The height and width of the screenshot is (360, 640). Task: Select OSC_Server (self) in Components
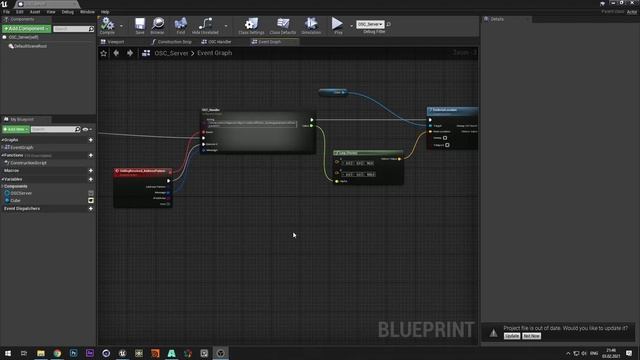(x=23, y=37)
